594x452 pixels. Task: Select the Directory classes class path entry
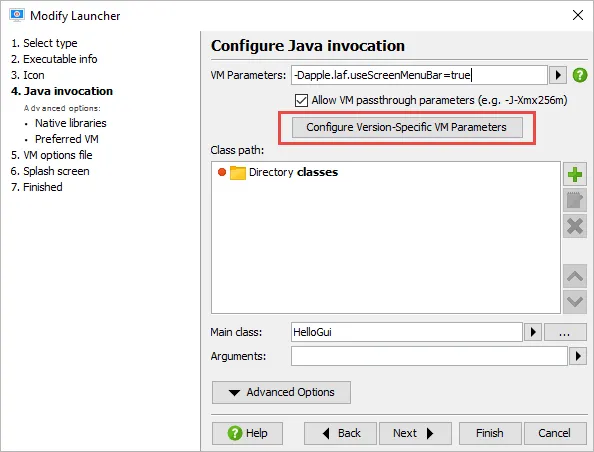coord(278,172)
